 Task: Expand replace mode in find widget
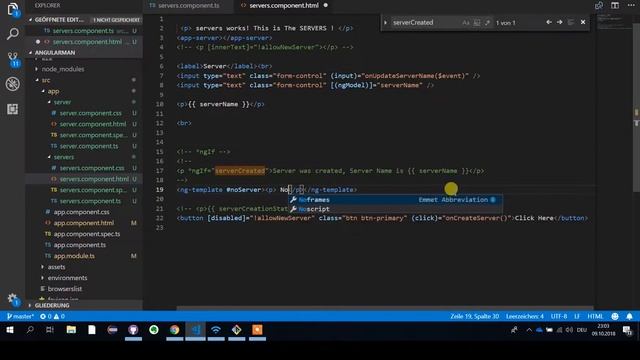pos(385,23)
